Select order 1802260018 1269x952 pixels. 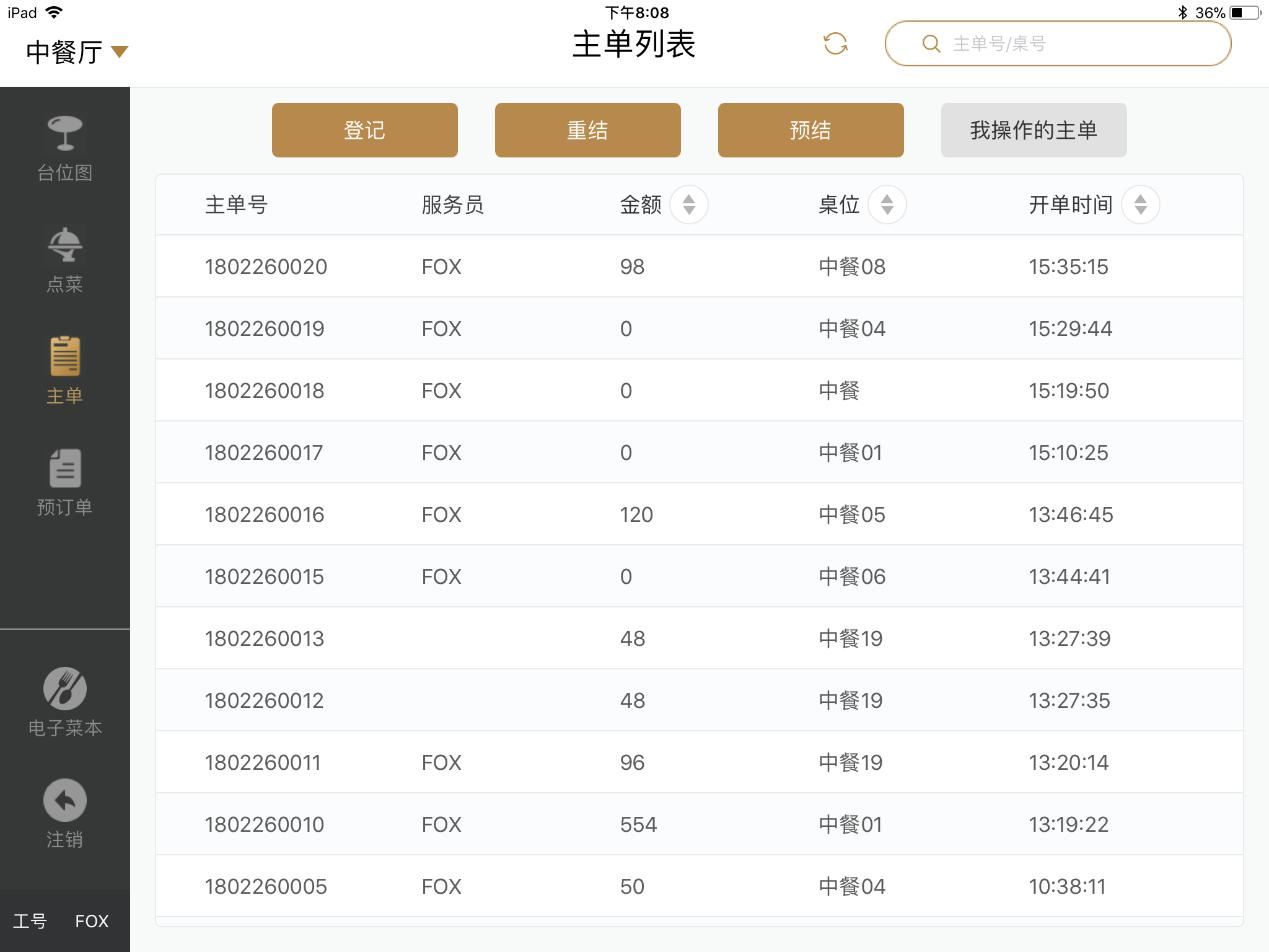[x=699, y=391]
